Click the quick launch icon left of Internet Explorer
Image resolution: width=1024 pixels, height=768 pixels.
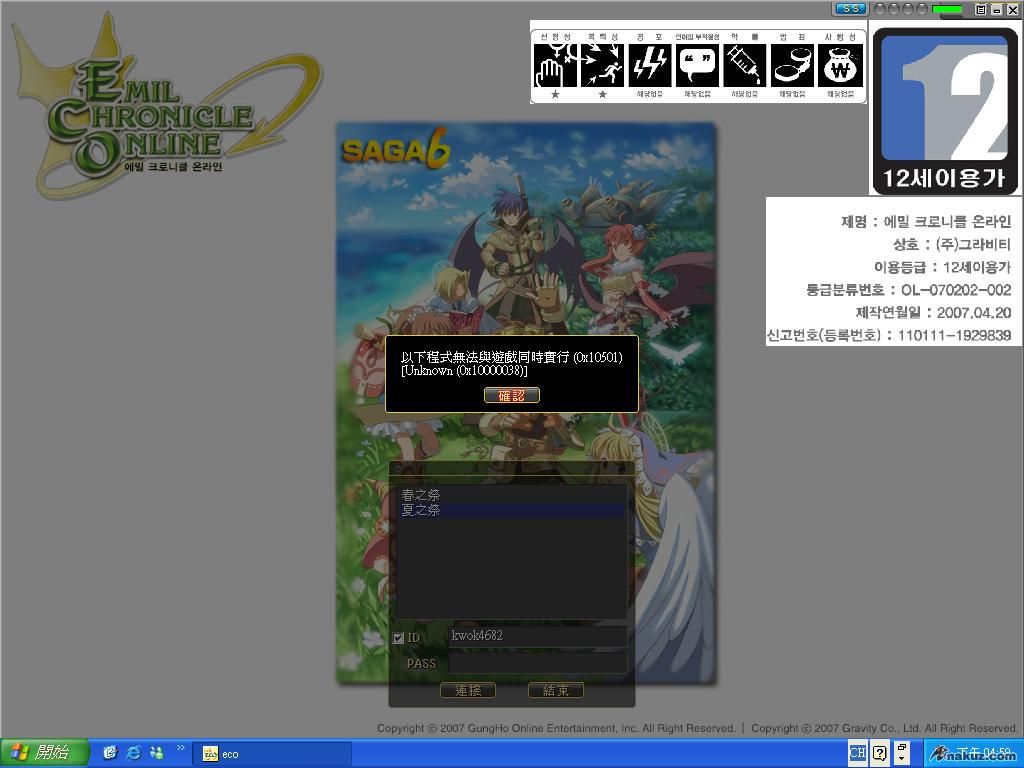click(110, 753)
